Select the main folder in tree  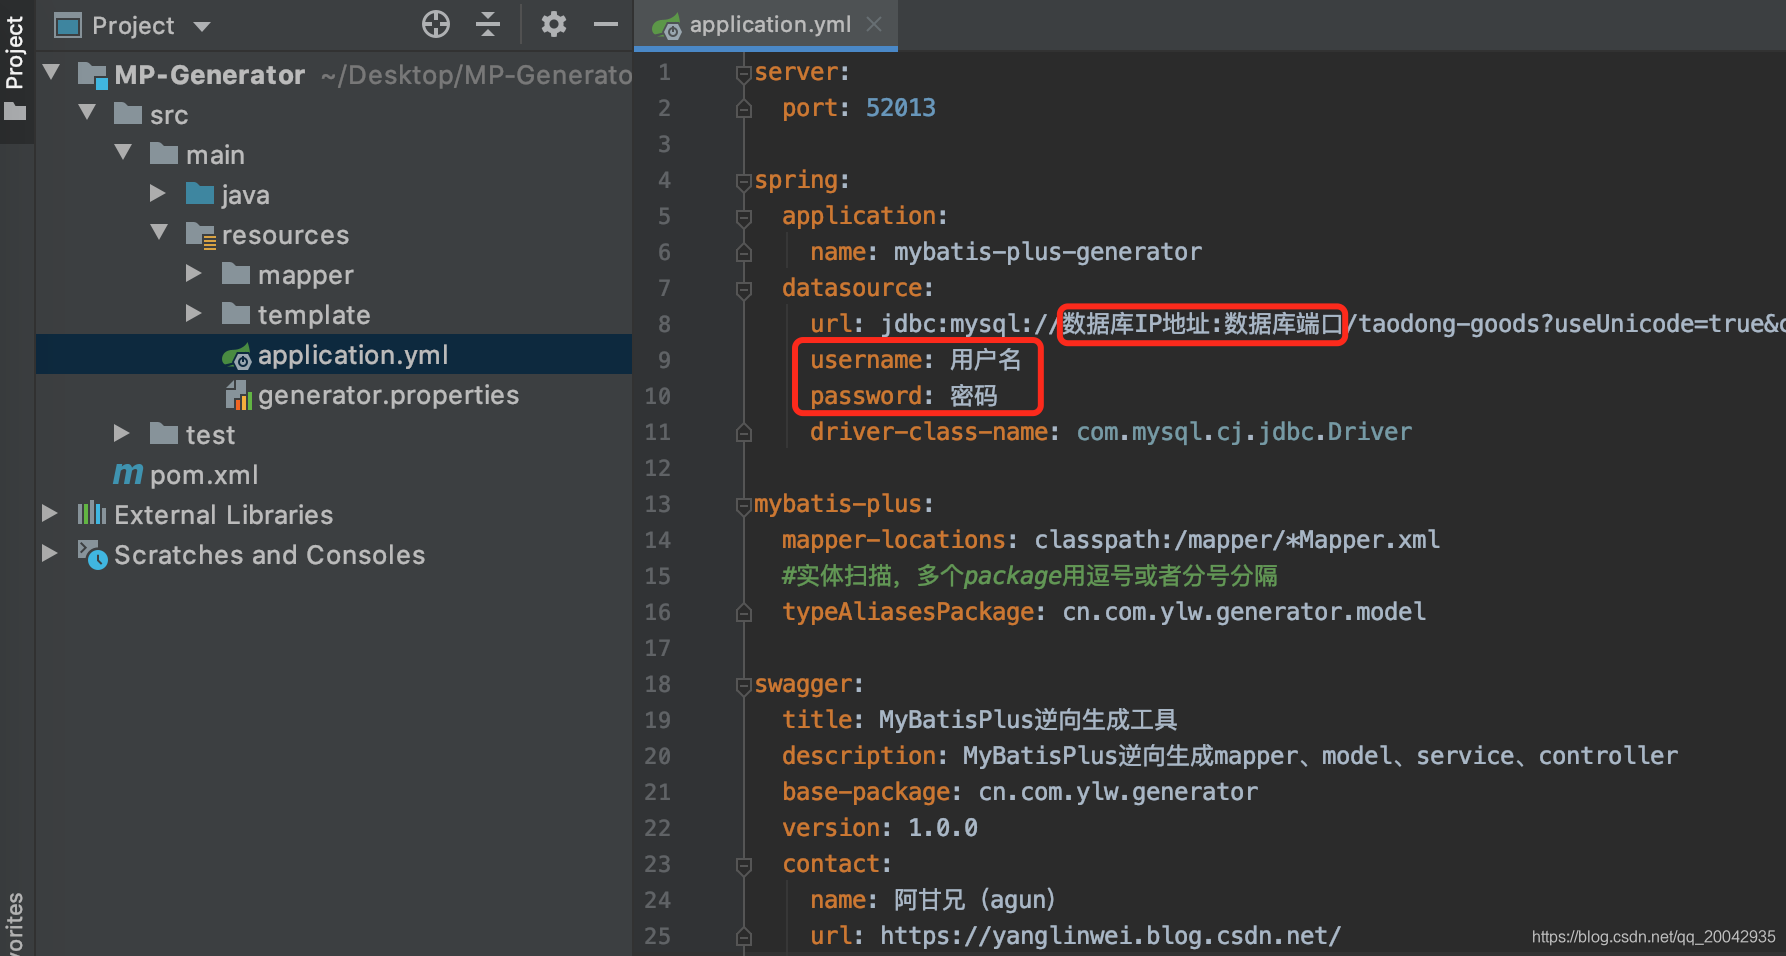[215, 155]
